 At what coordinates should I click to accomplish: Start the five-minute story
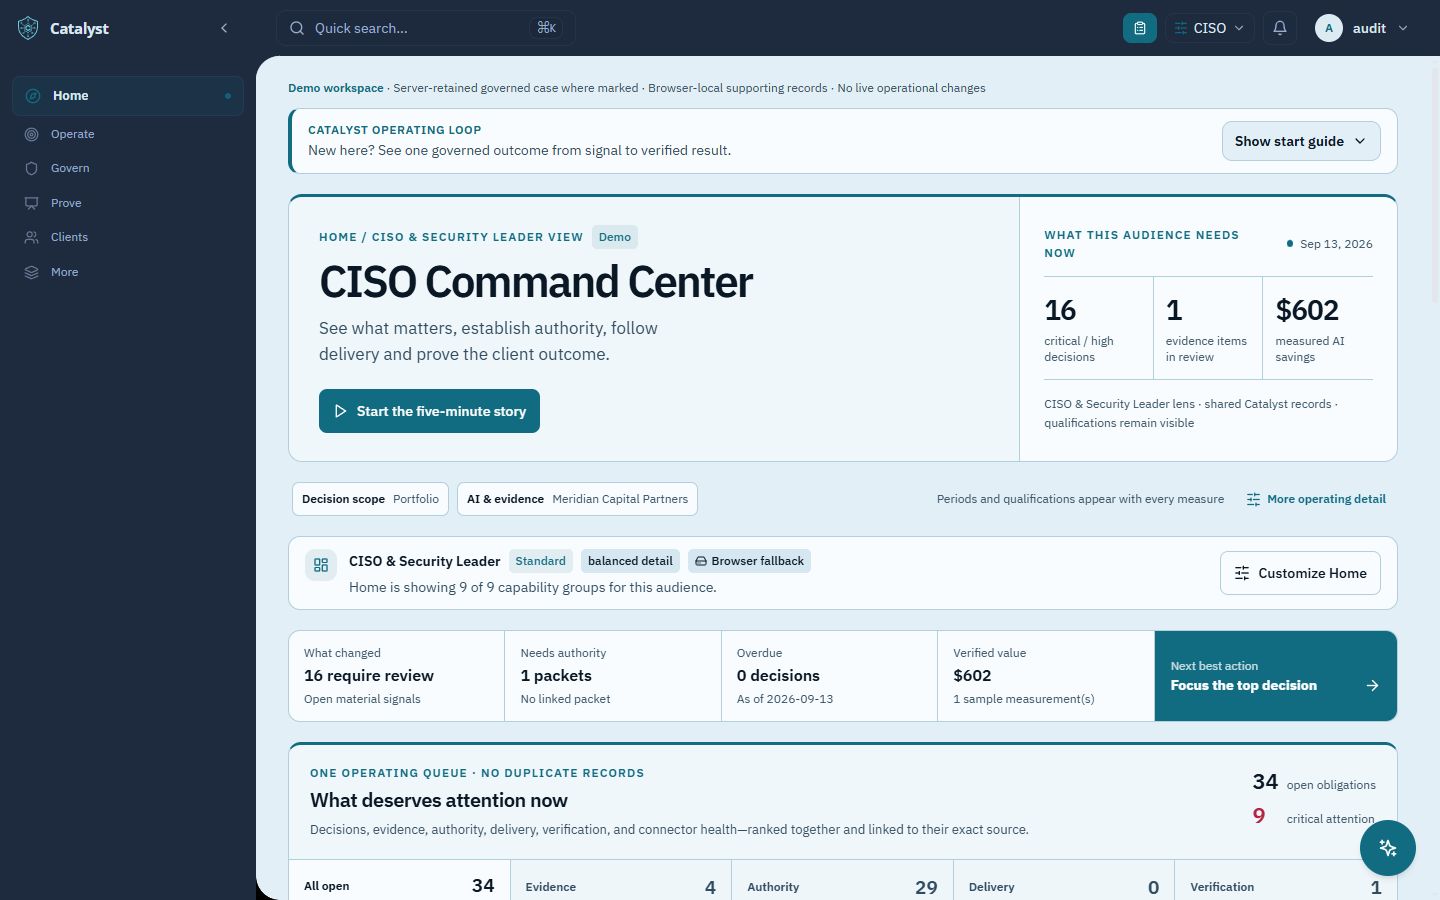pos(429,411)
